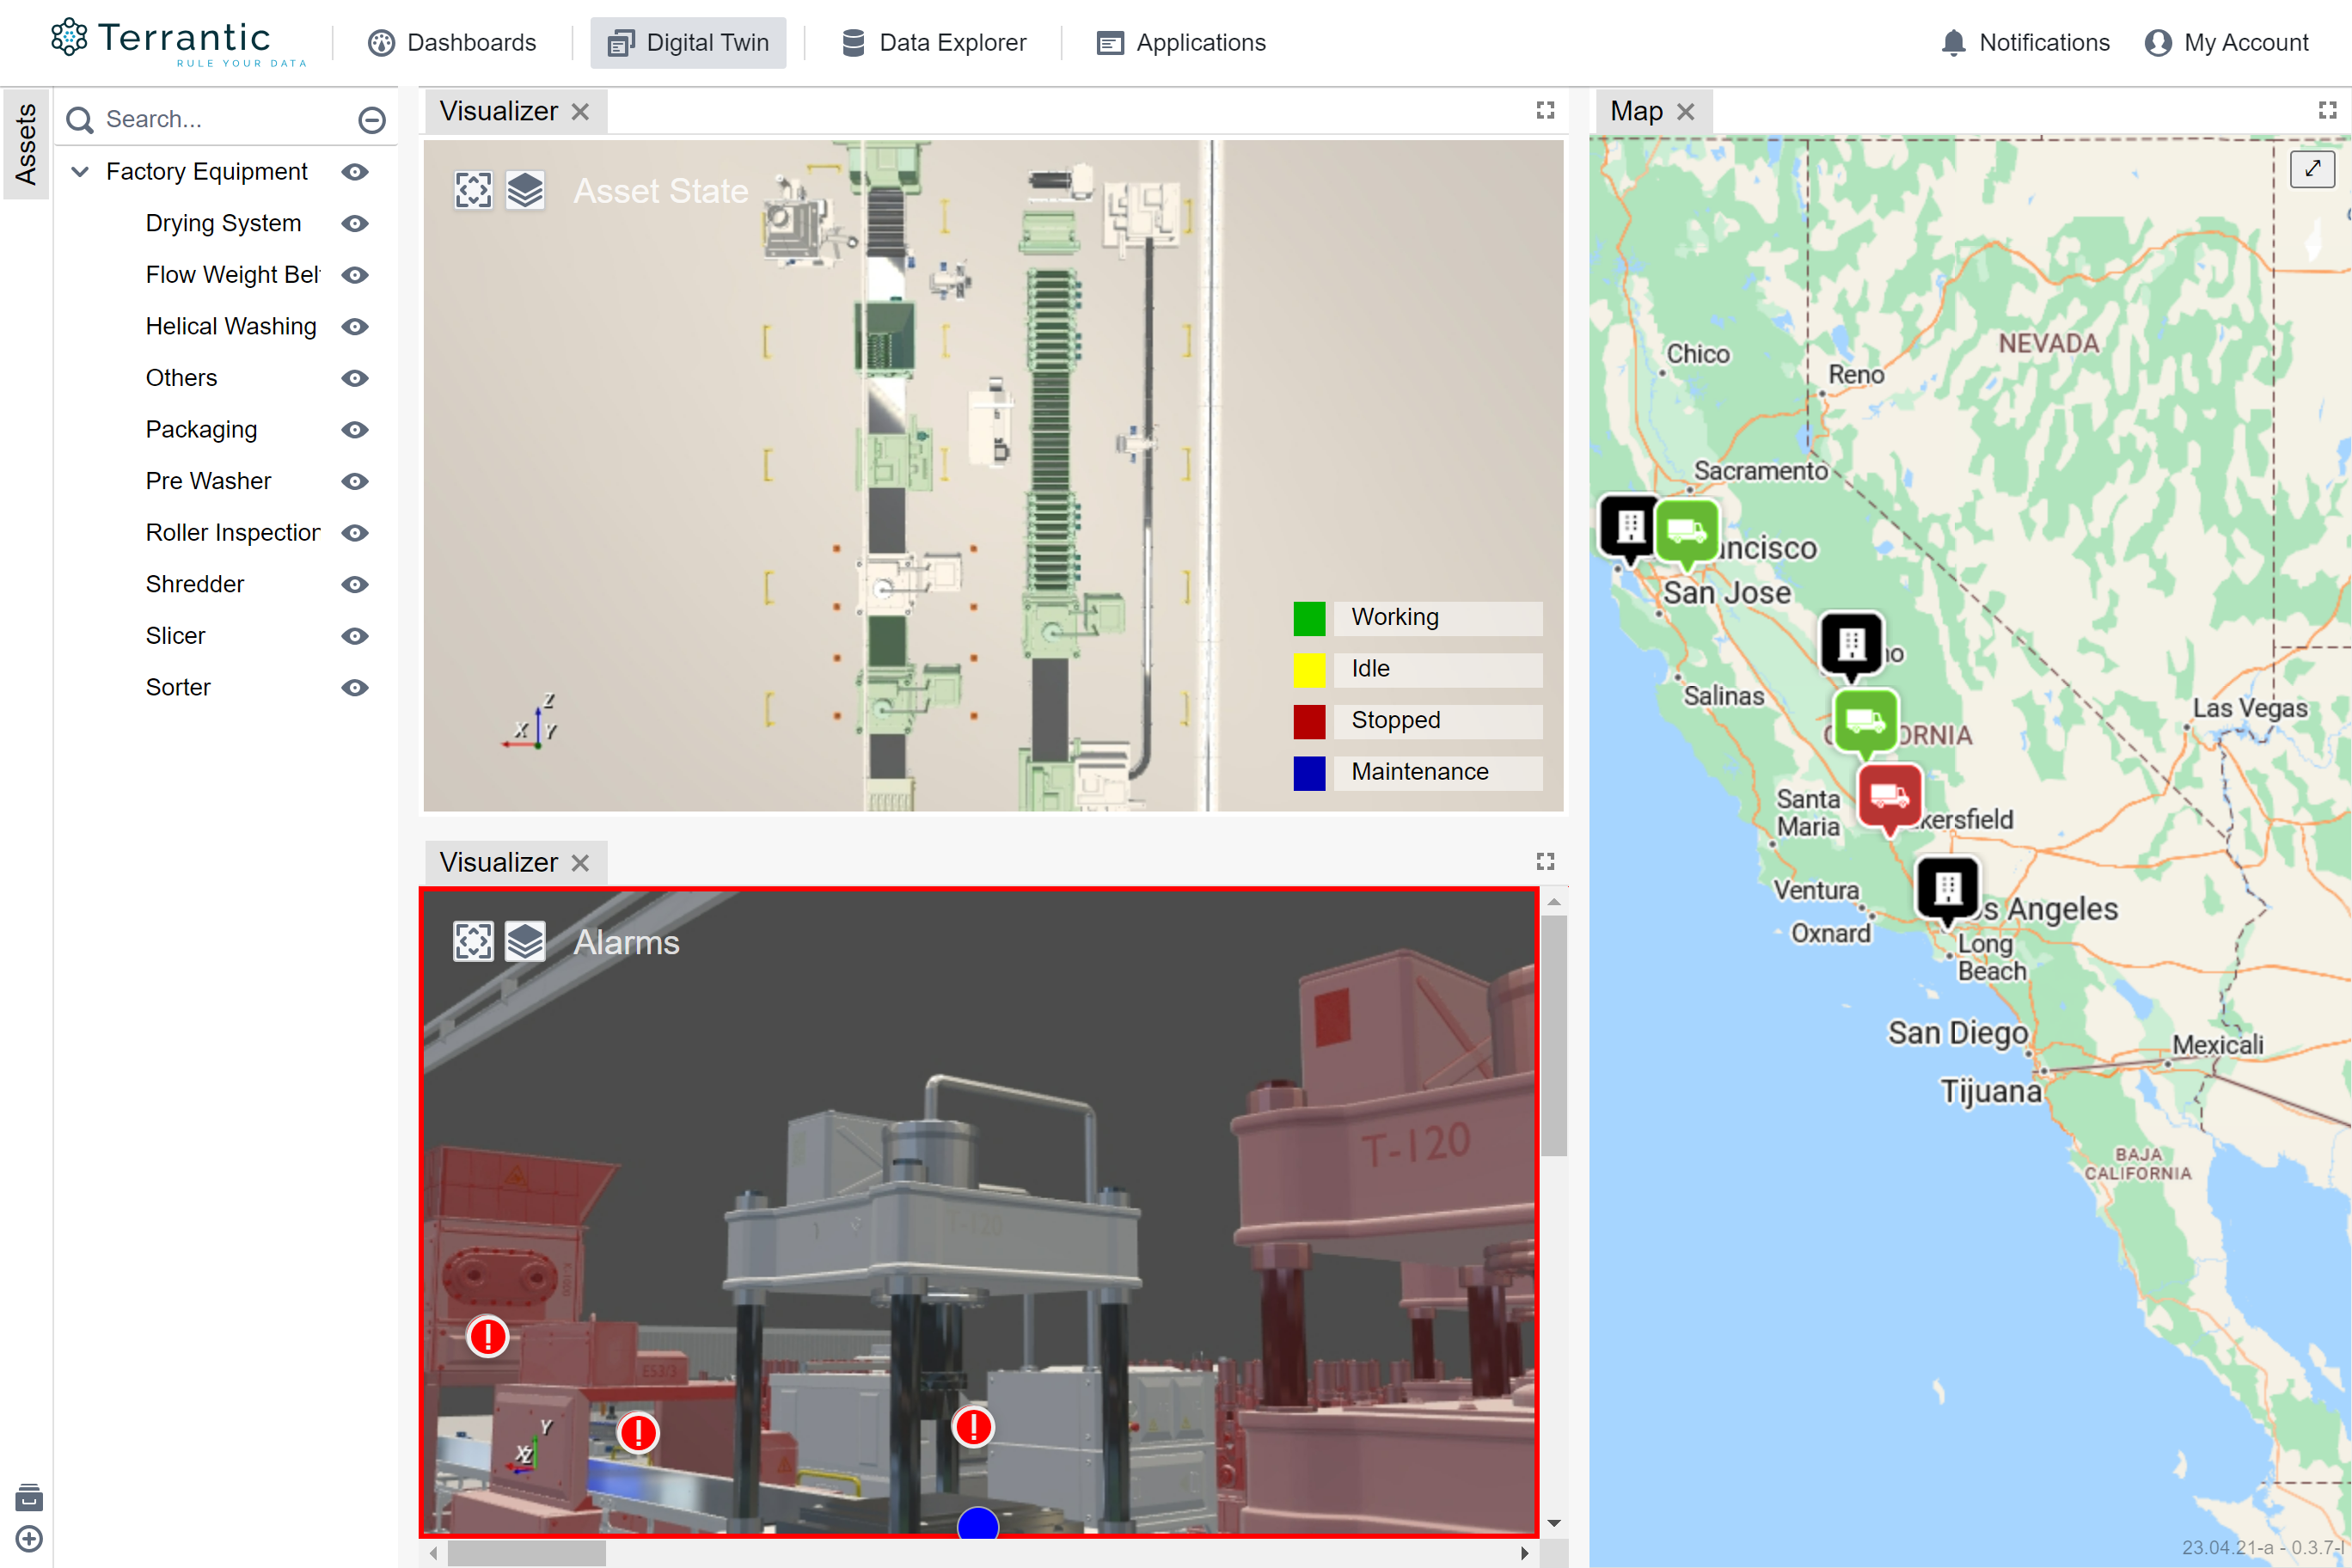Select Helical Washing tree item

click(x=231, y=326)
